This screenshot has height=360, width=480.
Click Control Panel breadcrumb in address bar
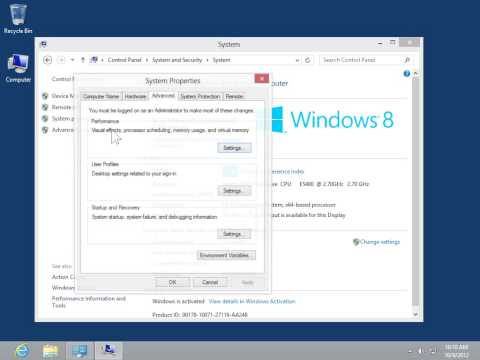(x=124, y=60)
